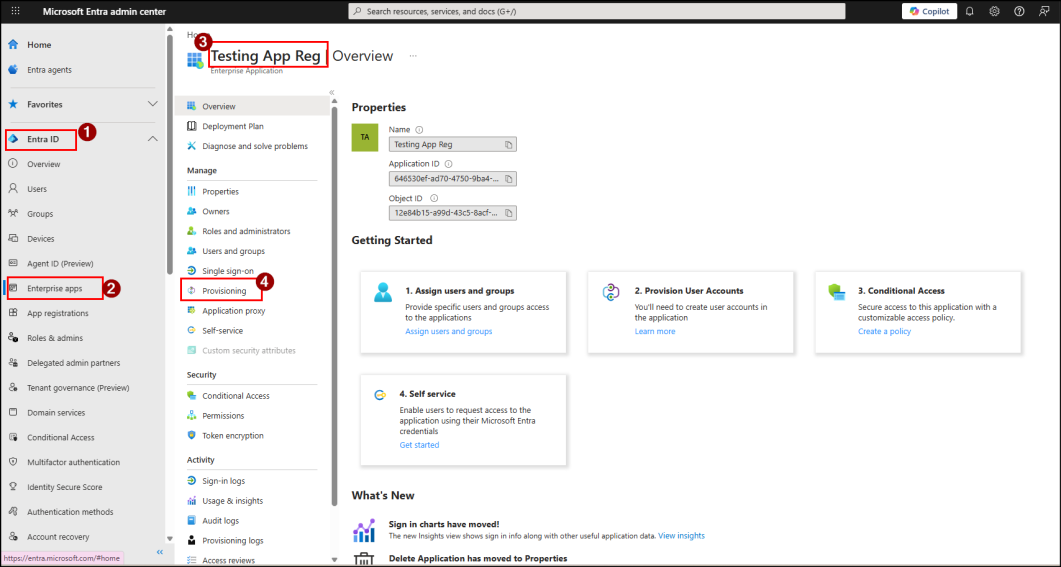Image resolution: width=1061 pixels, height=567 pixels.
Task: Collapse the application resource menu panel
Action: pyautogui.click(x=332, y=92)
